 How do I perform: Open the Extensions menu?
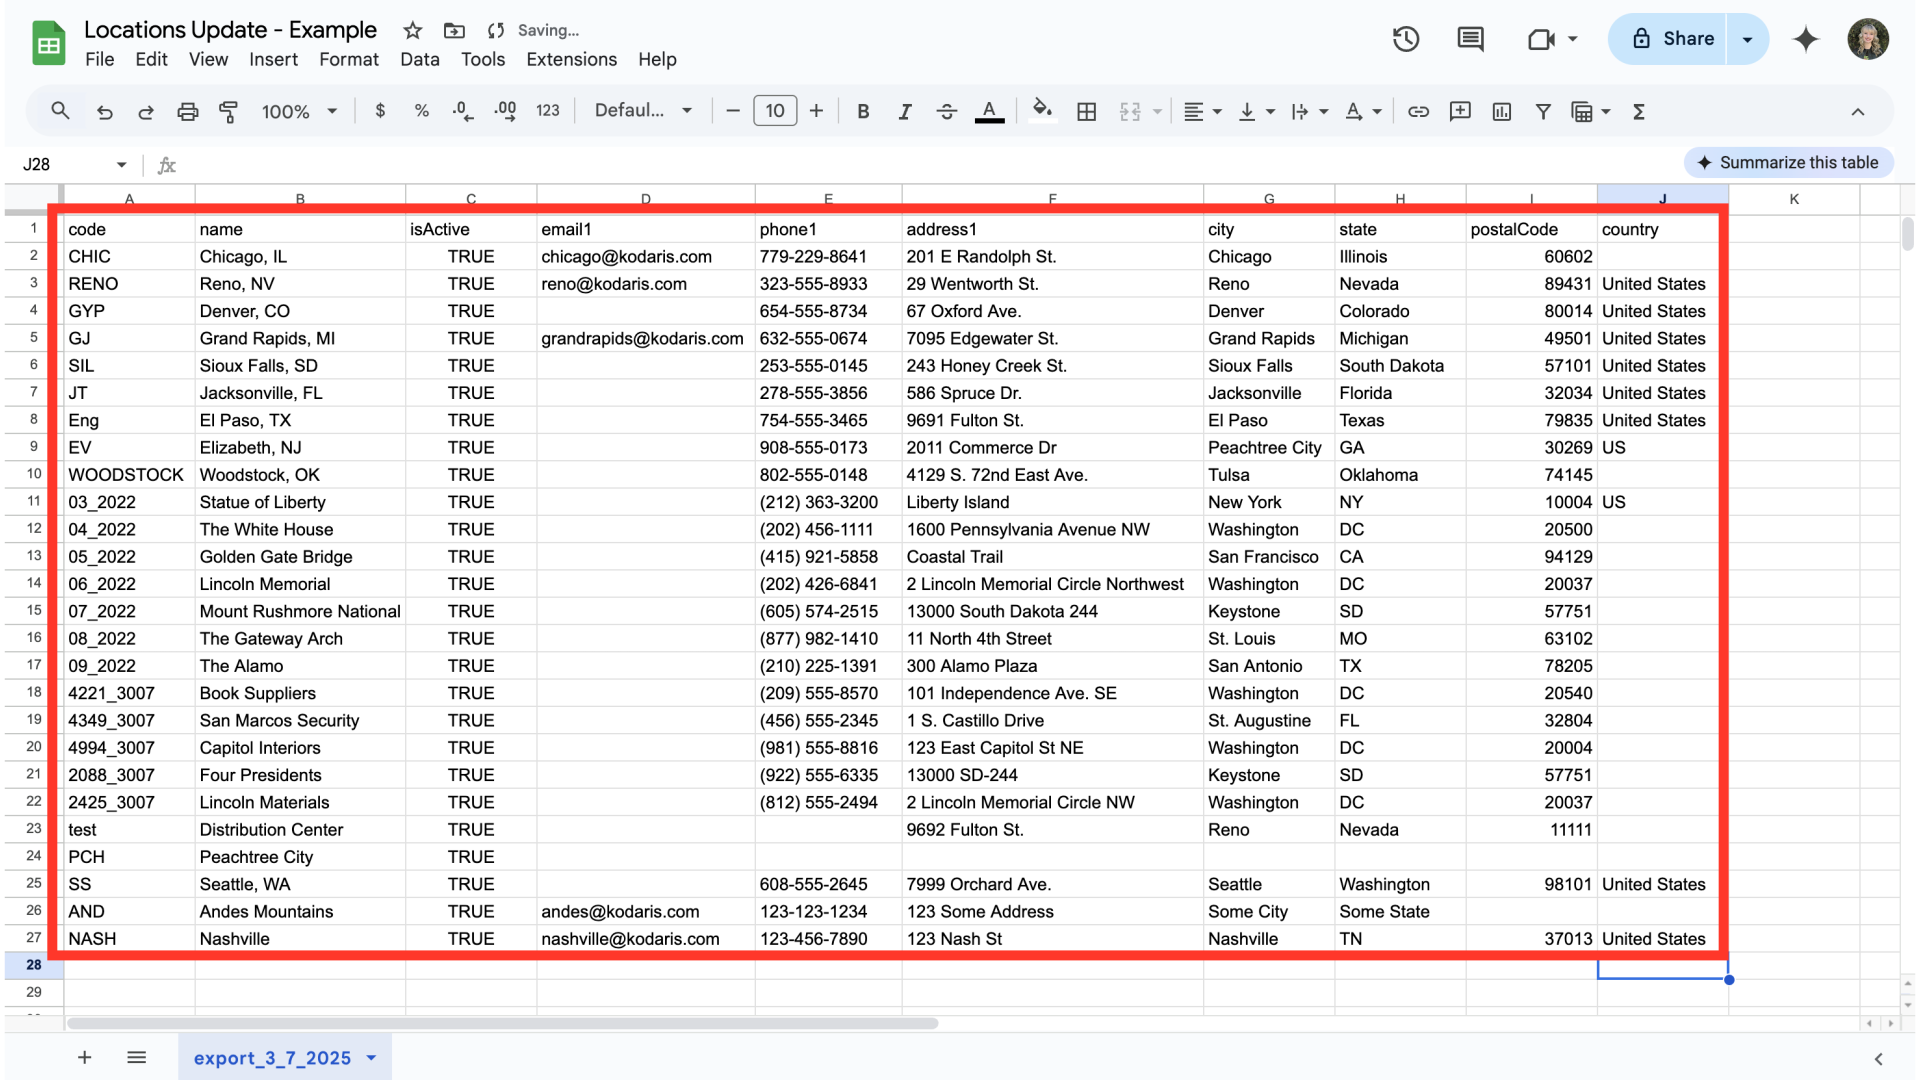(571, 59)
